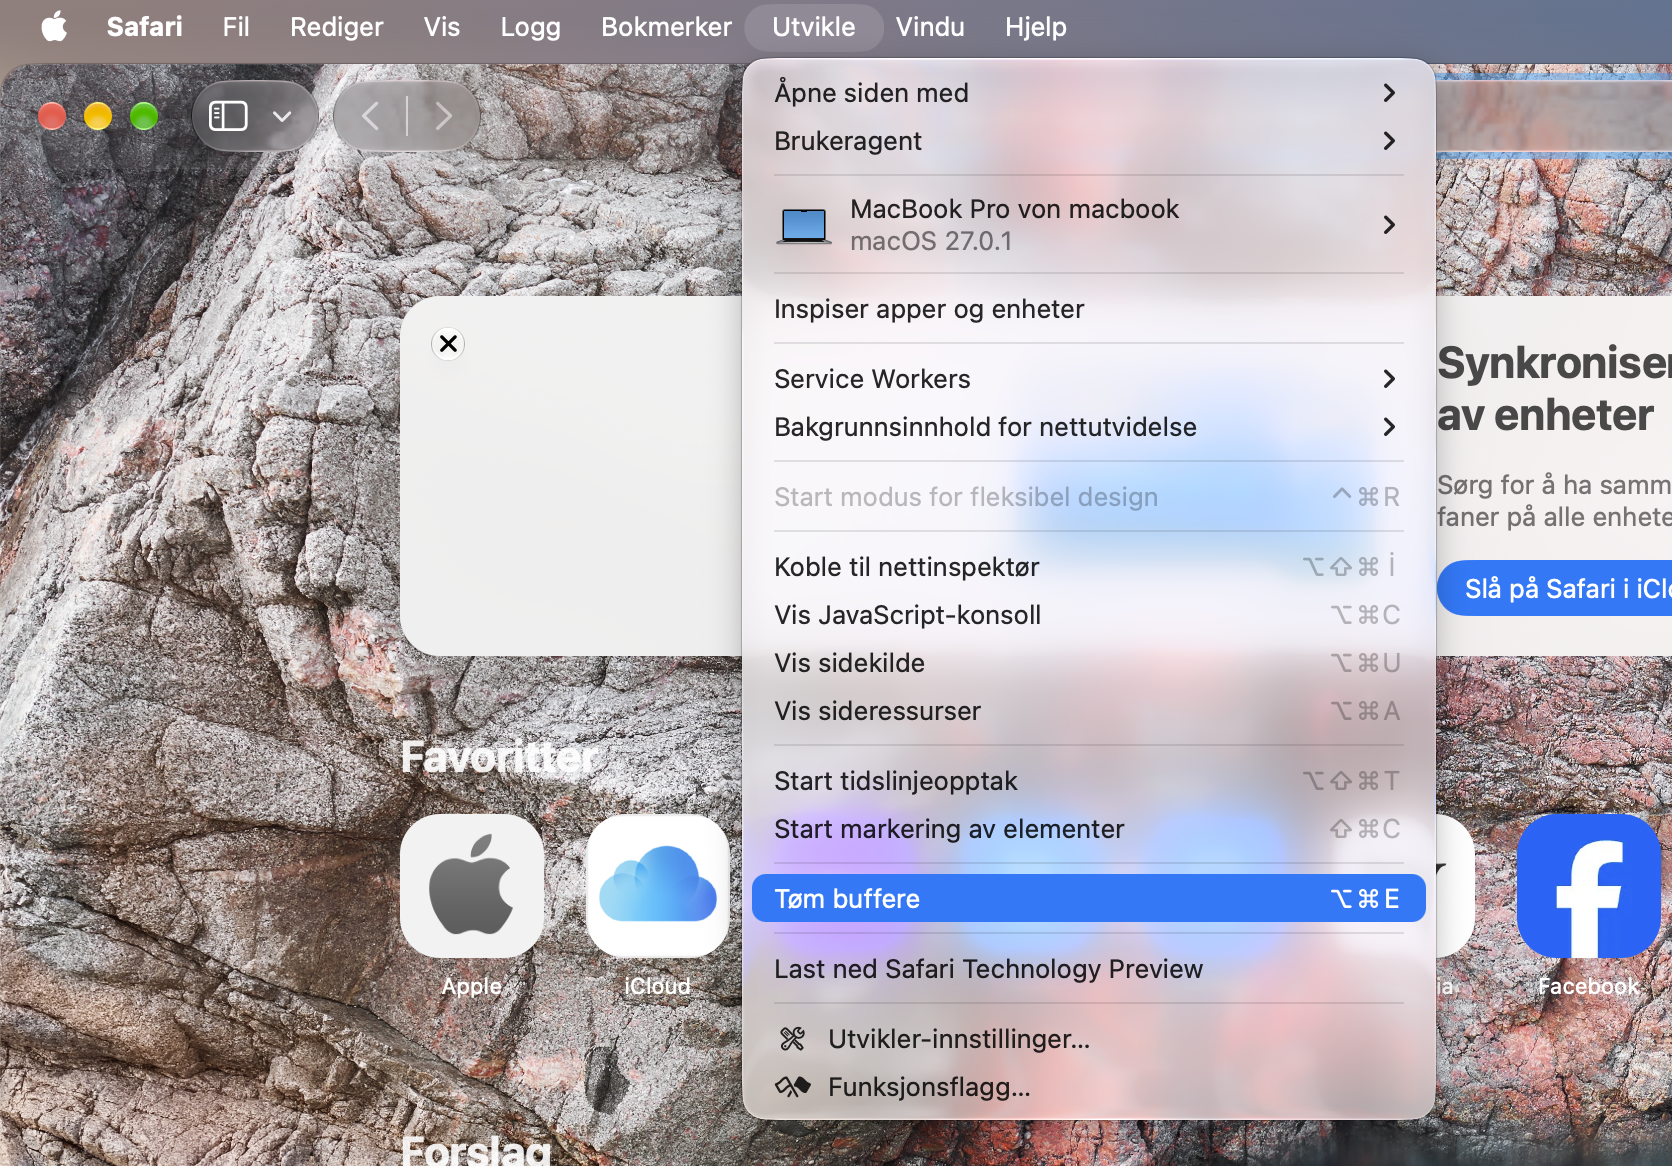Toggle the Safari sidebar icon
Viewport: 1672px width, 1166px height.
tap(228, 116)
